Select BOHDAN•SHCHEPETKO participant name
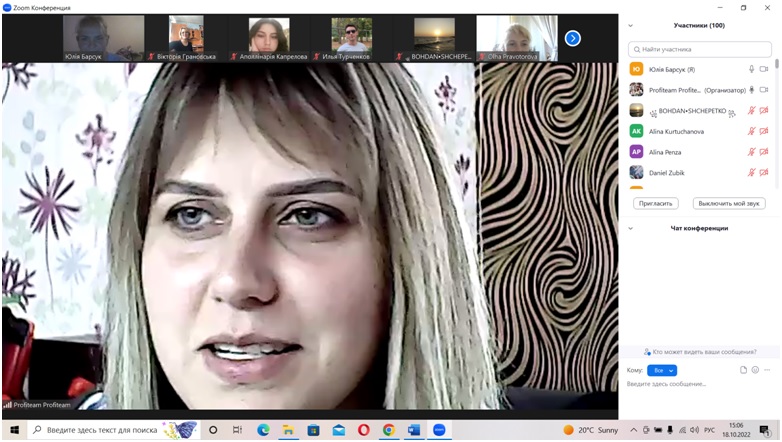The height and width of the screenshot is (442, 782). pyautogui.click(x=692, y=111)
